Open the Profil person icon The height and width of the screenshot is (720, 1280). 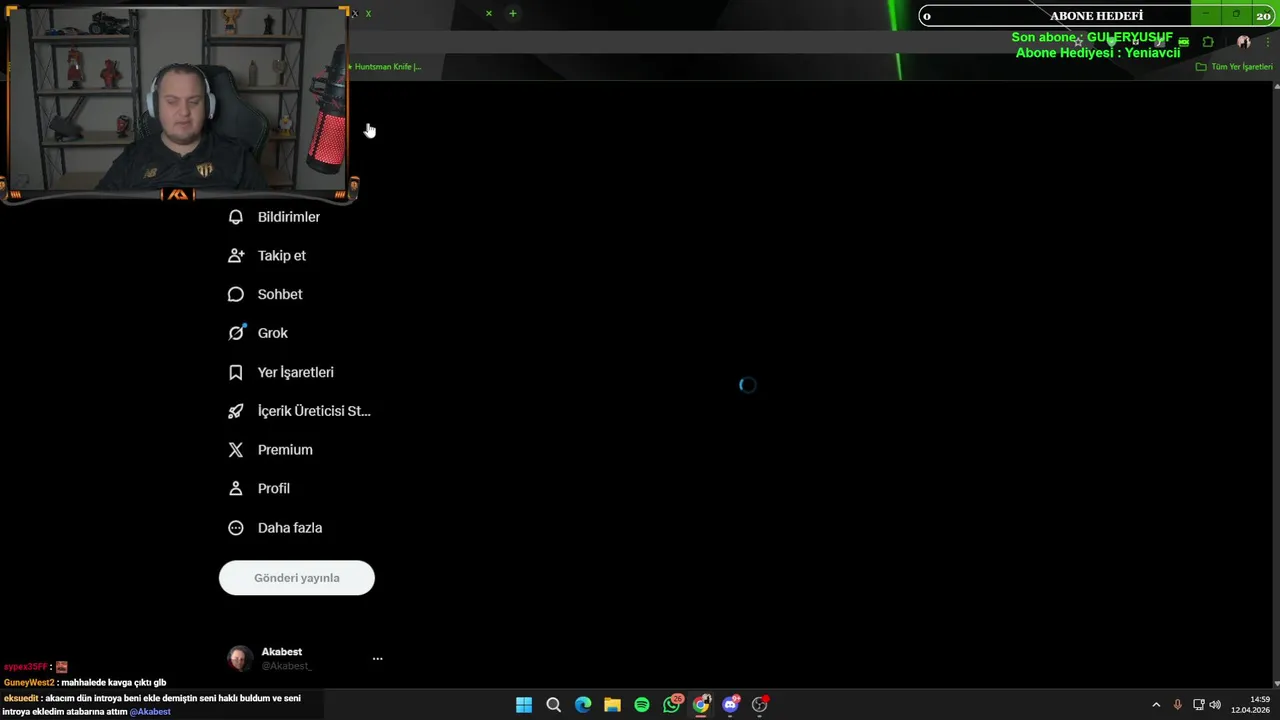(x=236, y=489)
